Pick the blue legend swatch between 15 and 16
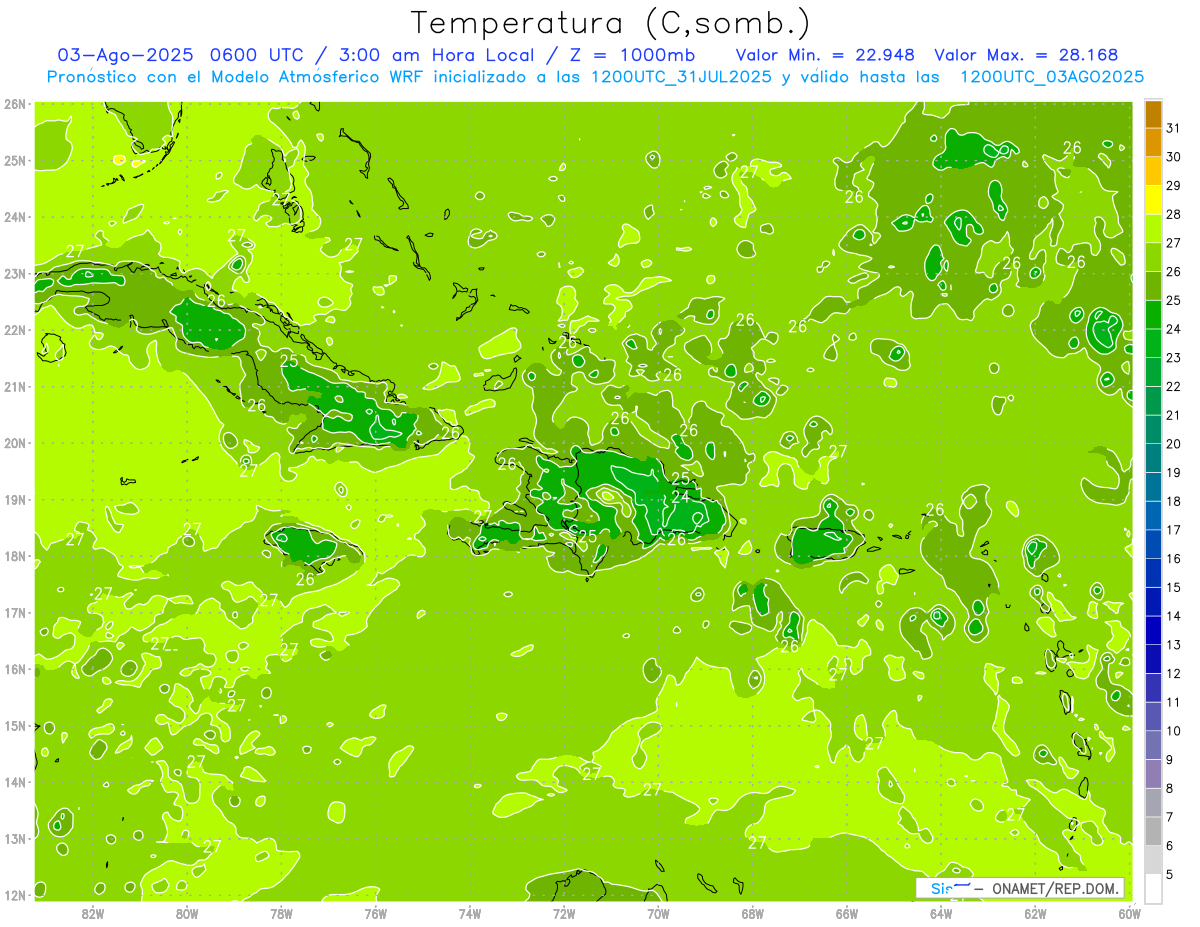1200x927 pixels. coord(1153,573)
